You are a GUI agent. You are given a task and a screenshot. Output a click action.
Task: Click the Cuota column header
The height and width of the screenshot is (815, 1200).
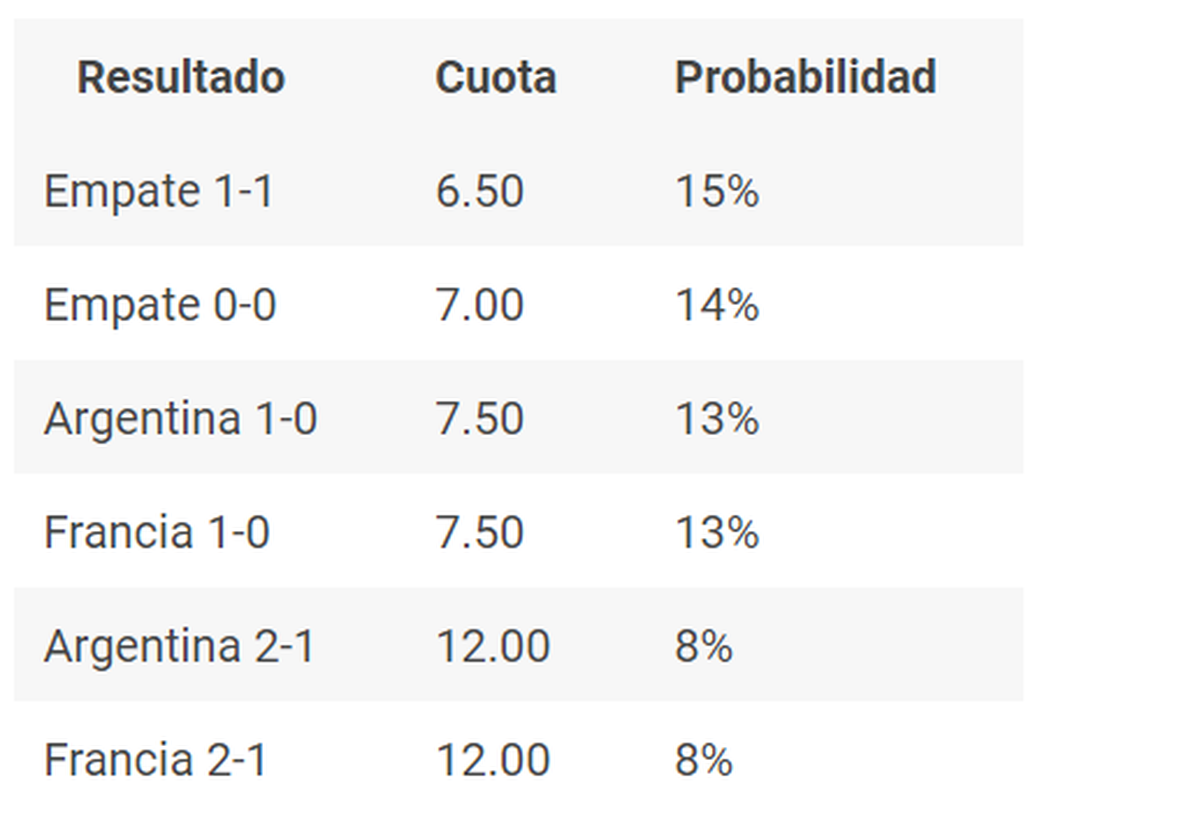pos(495,77)
